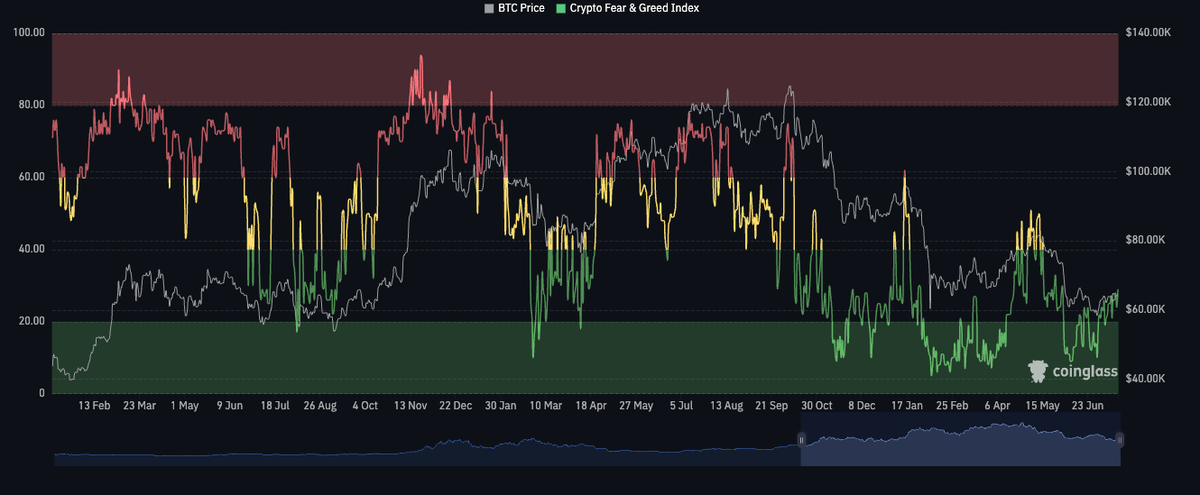Toggle the BTC Price legend entry

coord(513,8)
